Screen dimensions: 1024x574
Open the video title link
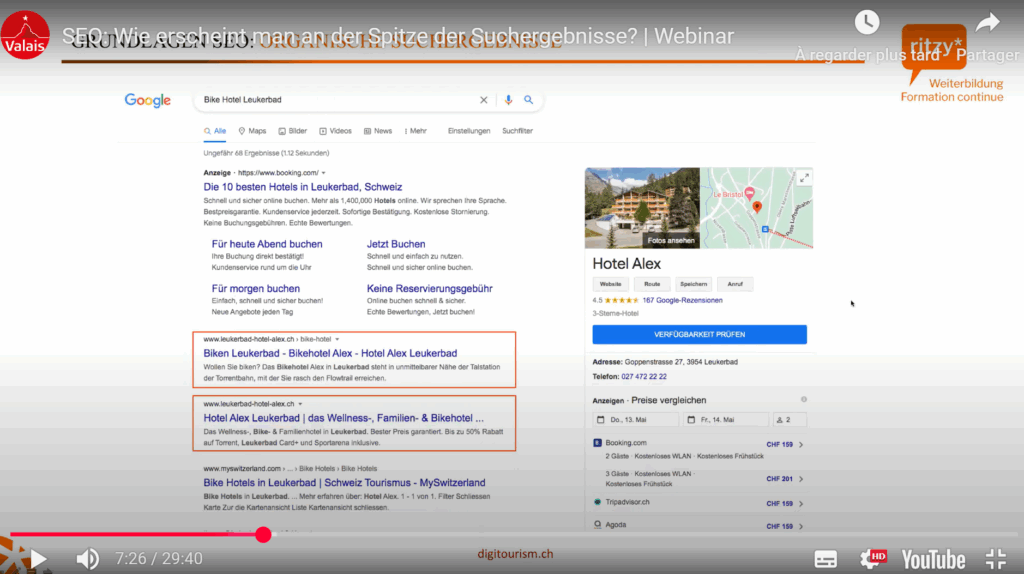[398, 36]
